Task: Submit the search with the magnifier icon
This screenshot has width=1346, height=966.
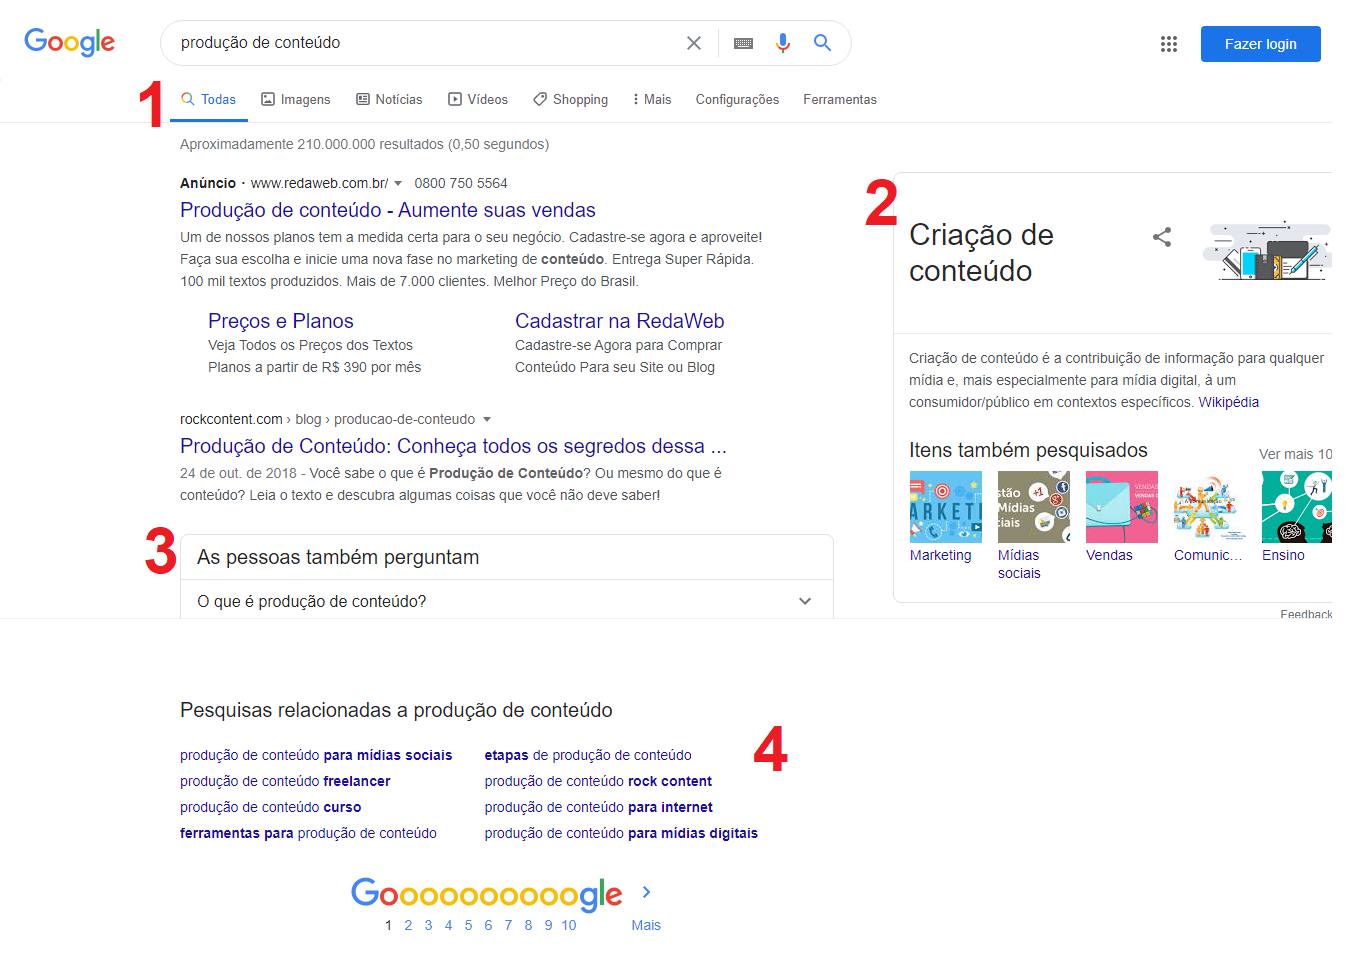Action: tap(822, 43)
